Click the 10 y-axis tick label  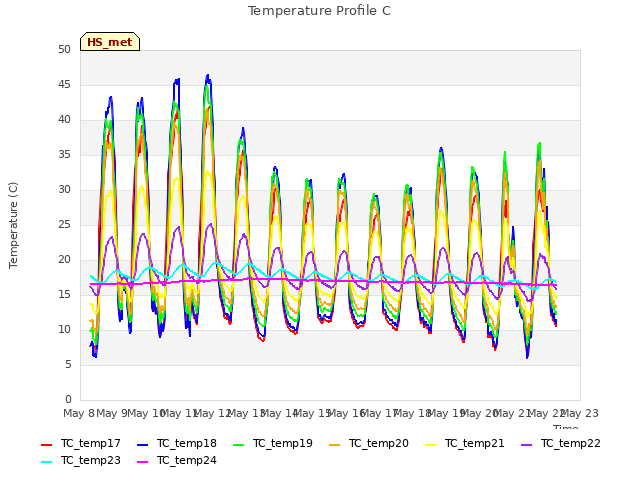pos(64,330)
